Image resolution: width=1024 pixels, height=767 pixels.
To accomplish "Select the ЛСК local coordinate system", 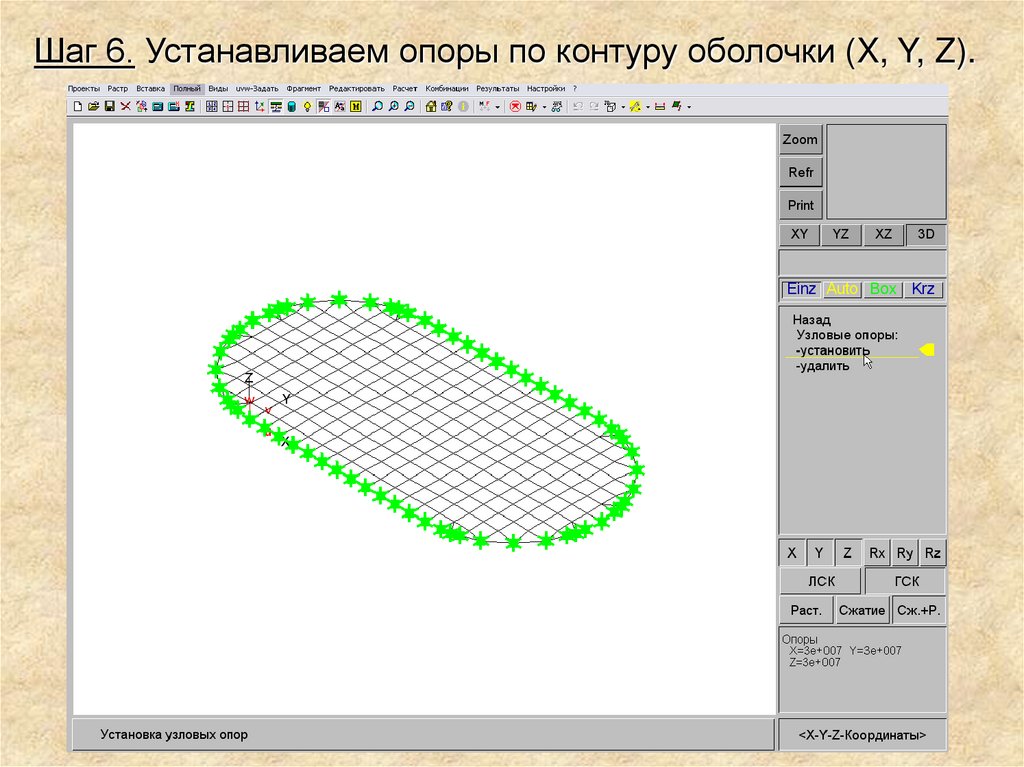I will click(821, 581).
